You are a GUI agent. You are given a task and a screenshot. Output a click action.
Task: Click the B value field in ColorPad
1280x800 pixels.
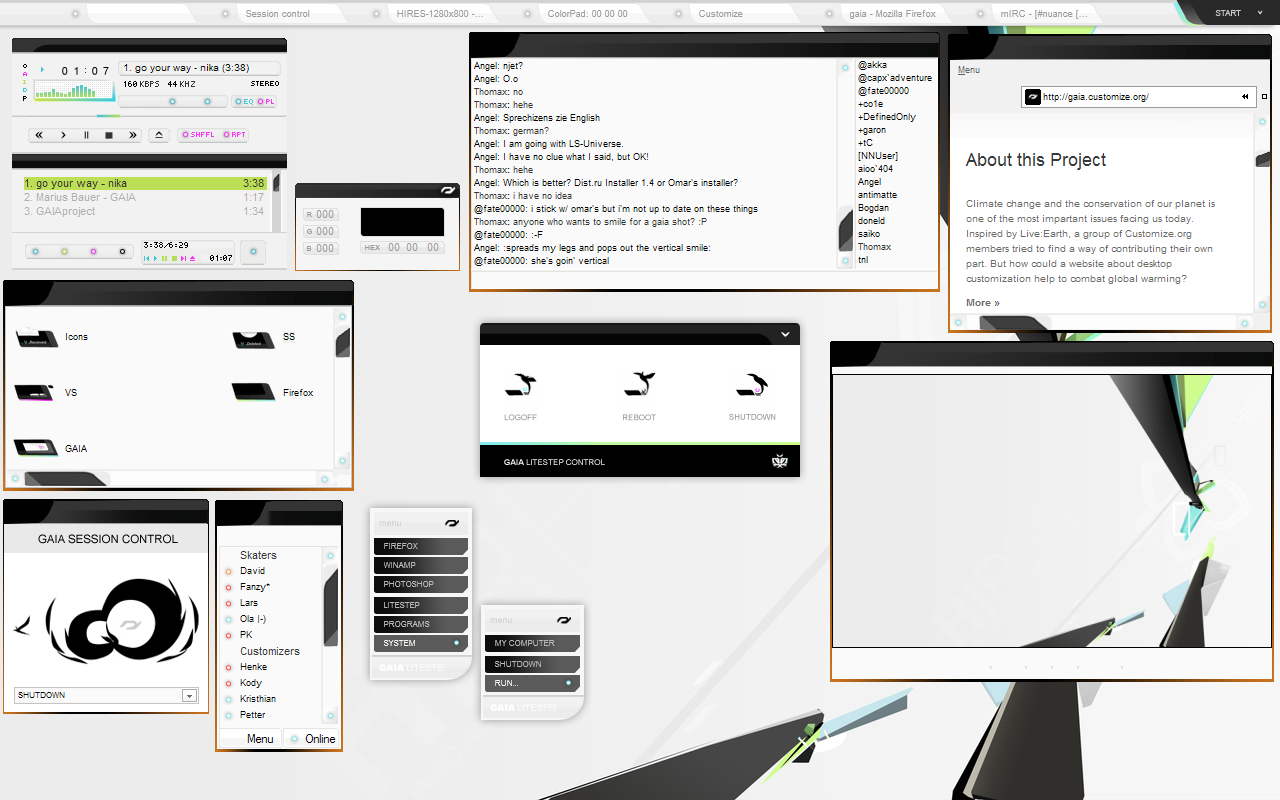321,248
